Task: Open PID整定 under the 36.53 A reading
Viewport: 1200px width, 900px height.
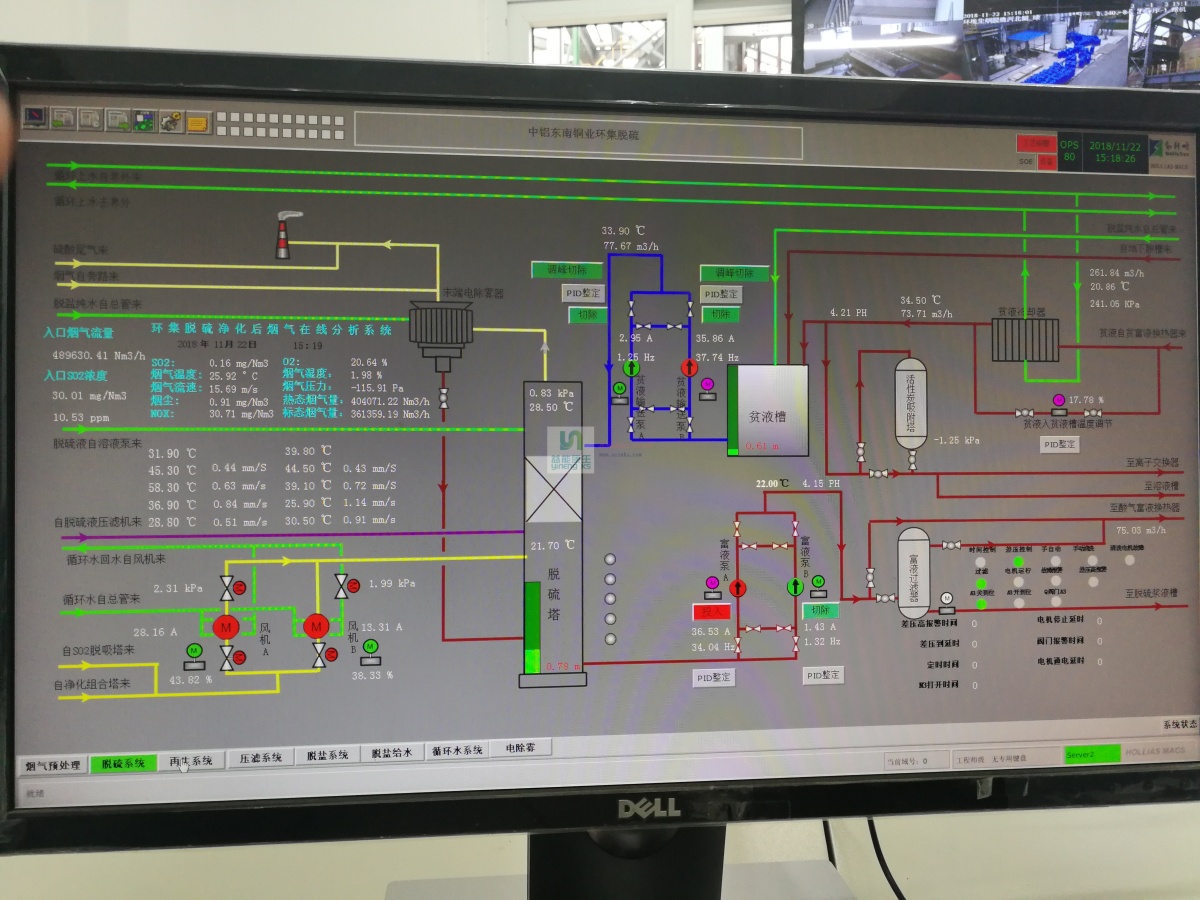Action: [714, 677]
